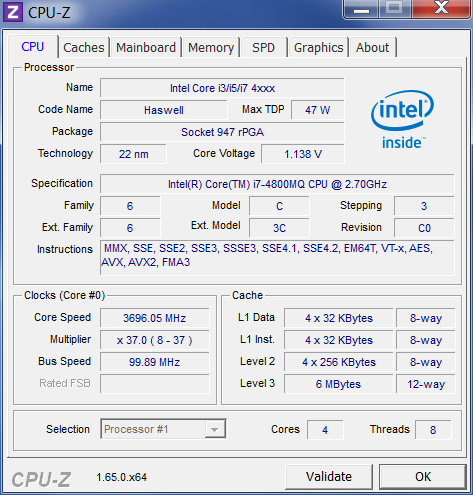This screenshot has width=473, height=495.
Task: Click the Model value C
Action: click(279, 206)
